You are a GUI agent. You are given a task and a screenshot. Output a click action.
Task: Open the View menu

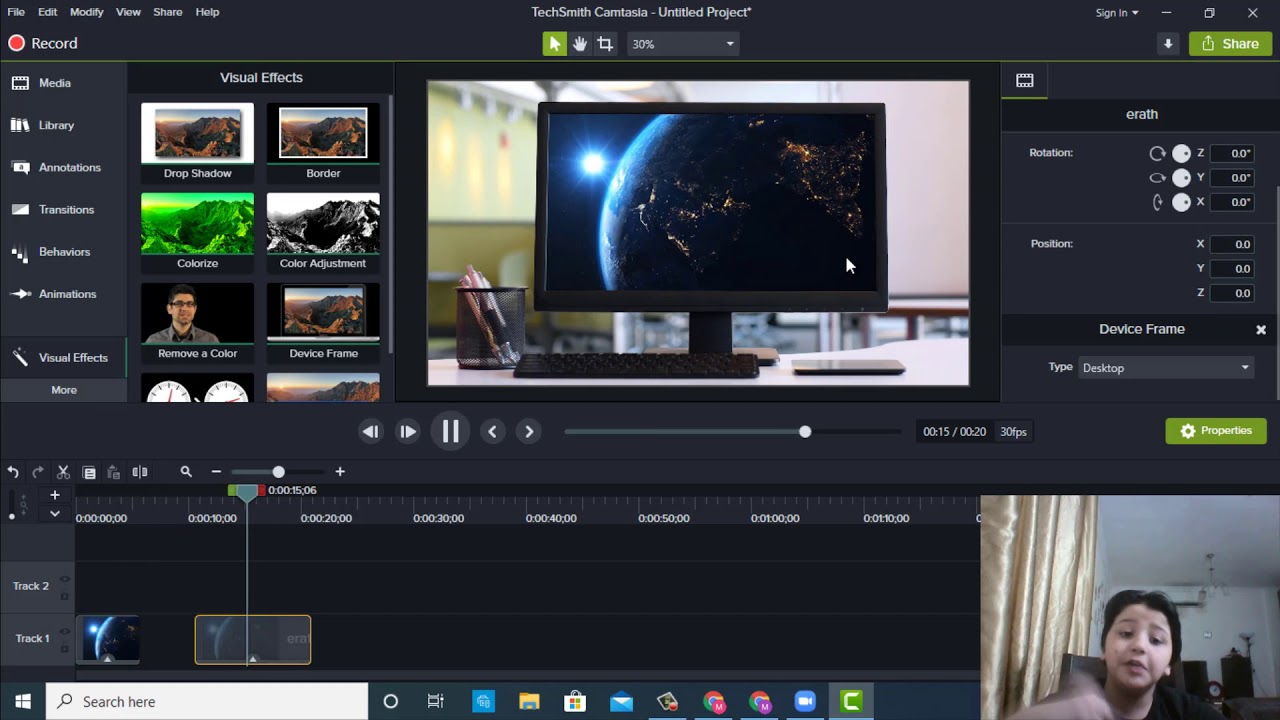pos(128,12)
